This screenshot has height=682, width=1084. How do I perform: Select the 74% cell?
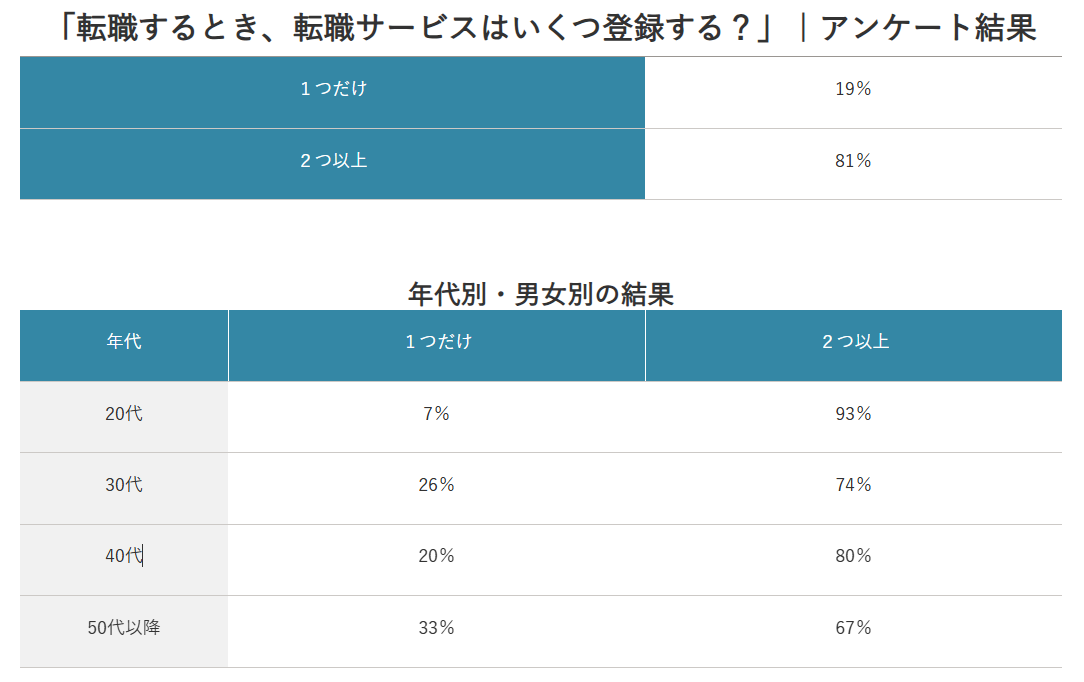(853, 485)
